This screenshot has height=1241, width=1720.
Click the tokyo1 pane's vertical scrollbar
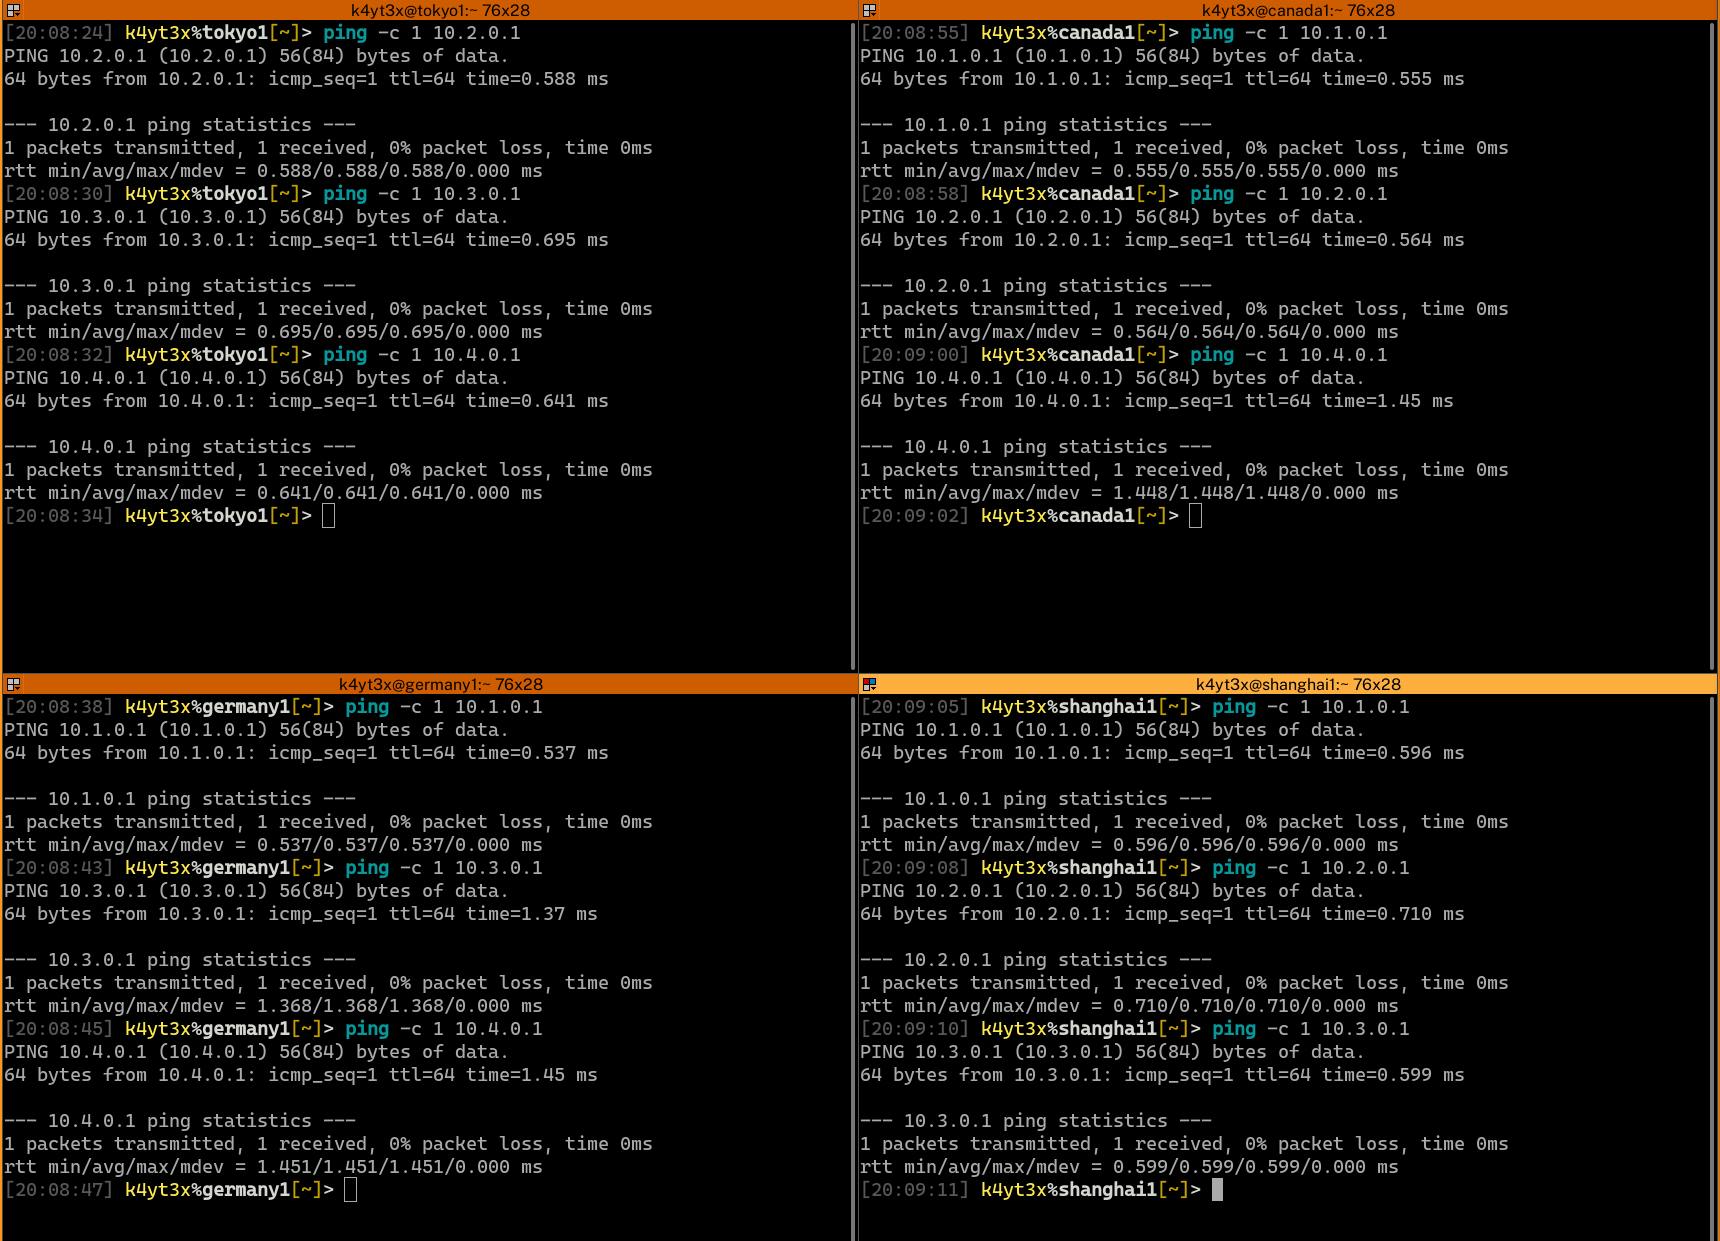pyautogui.click(x=852, y=345)
